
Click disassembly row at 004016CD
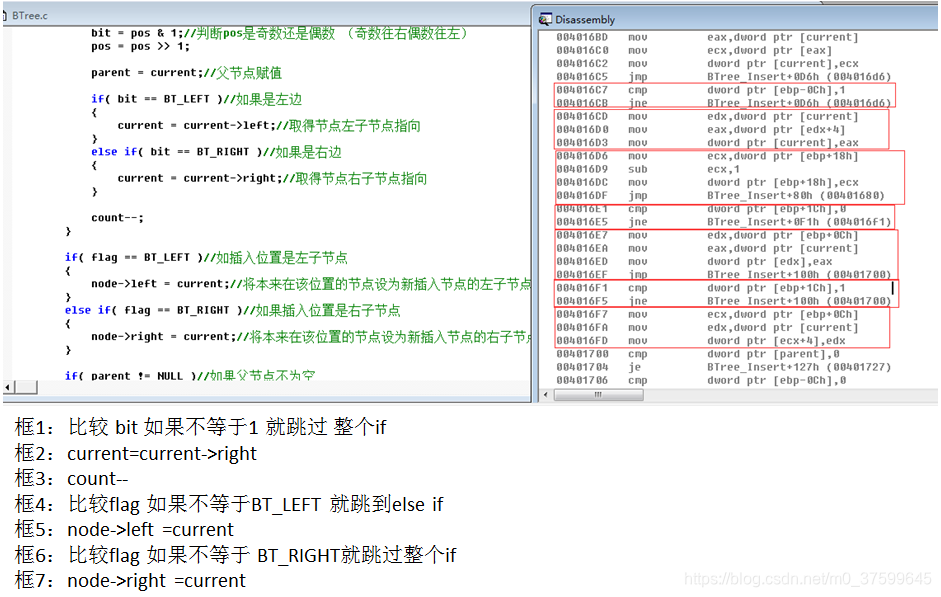tap(707, 116)
